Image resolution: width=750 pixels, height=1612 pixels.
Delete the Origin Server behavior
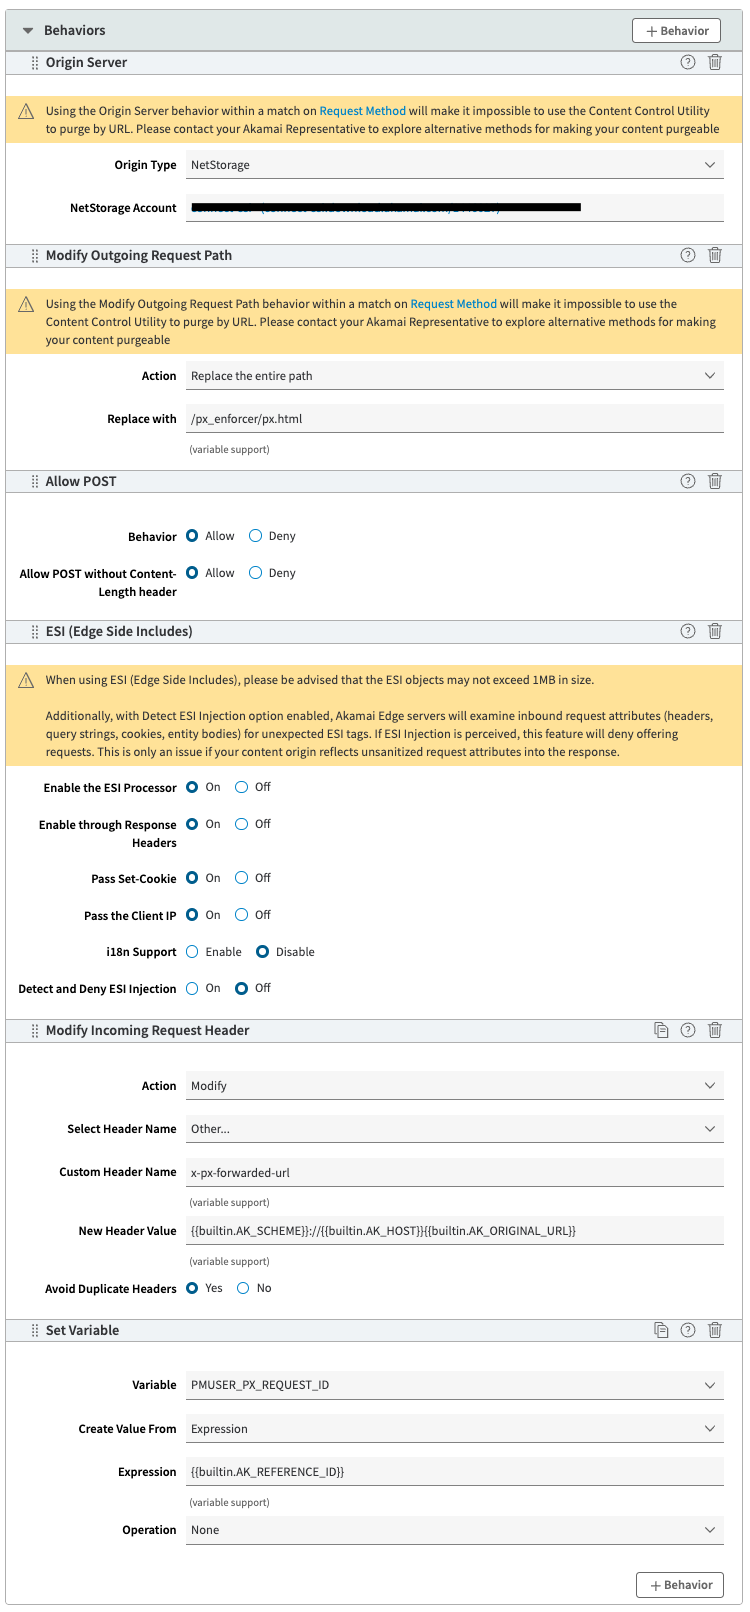point(715,62)
